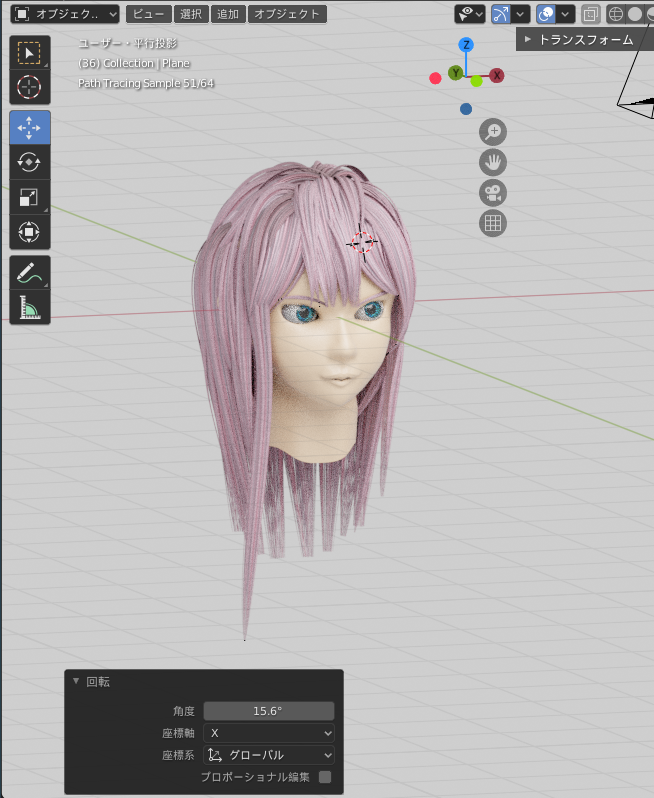
Task: Click the Zoom view magnifier icon
Action: click(x=493, y=132)
